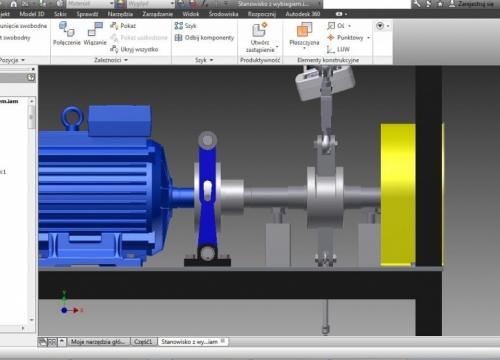Click the tile windows icon at bottom
The width and height of the screenshot is (500, 360).
(x=52, y=342)
